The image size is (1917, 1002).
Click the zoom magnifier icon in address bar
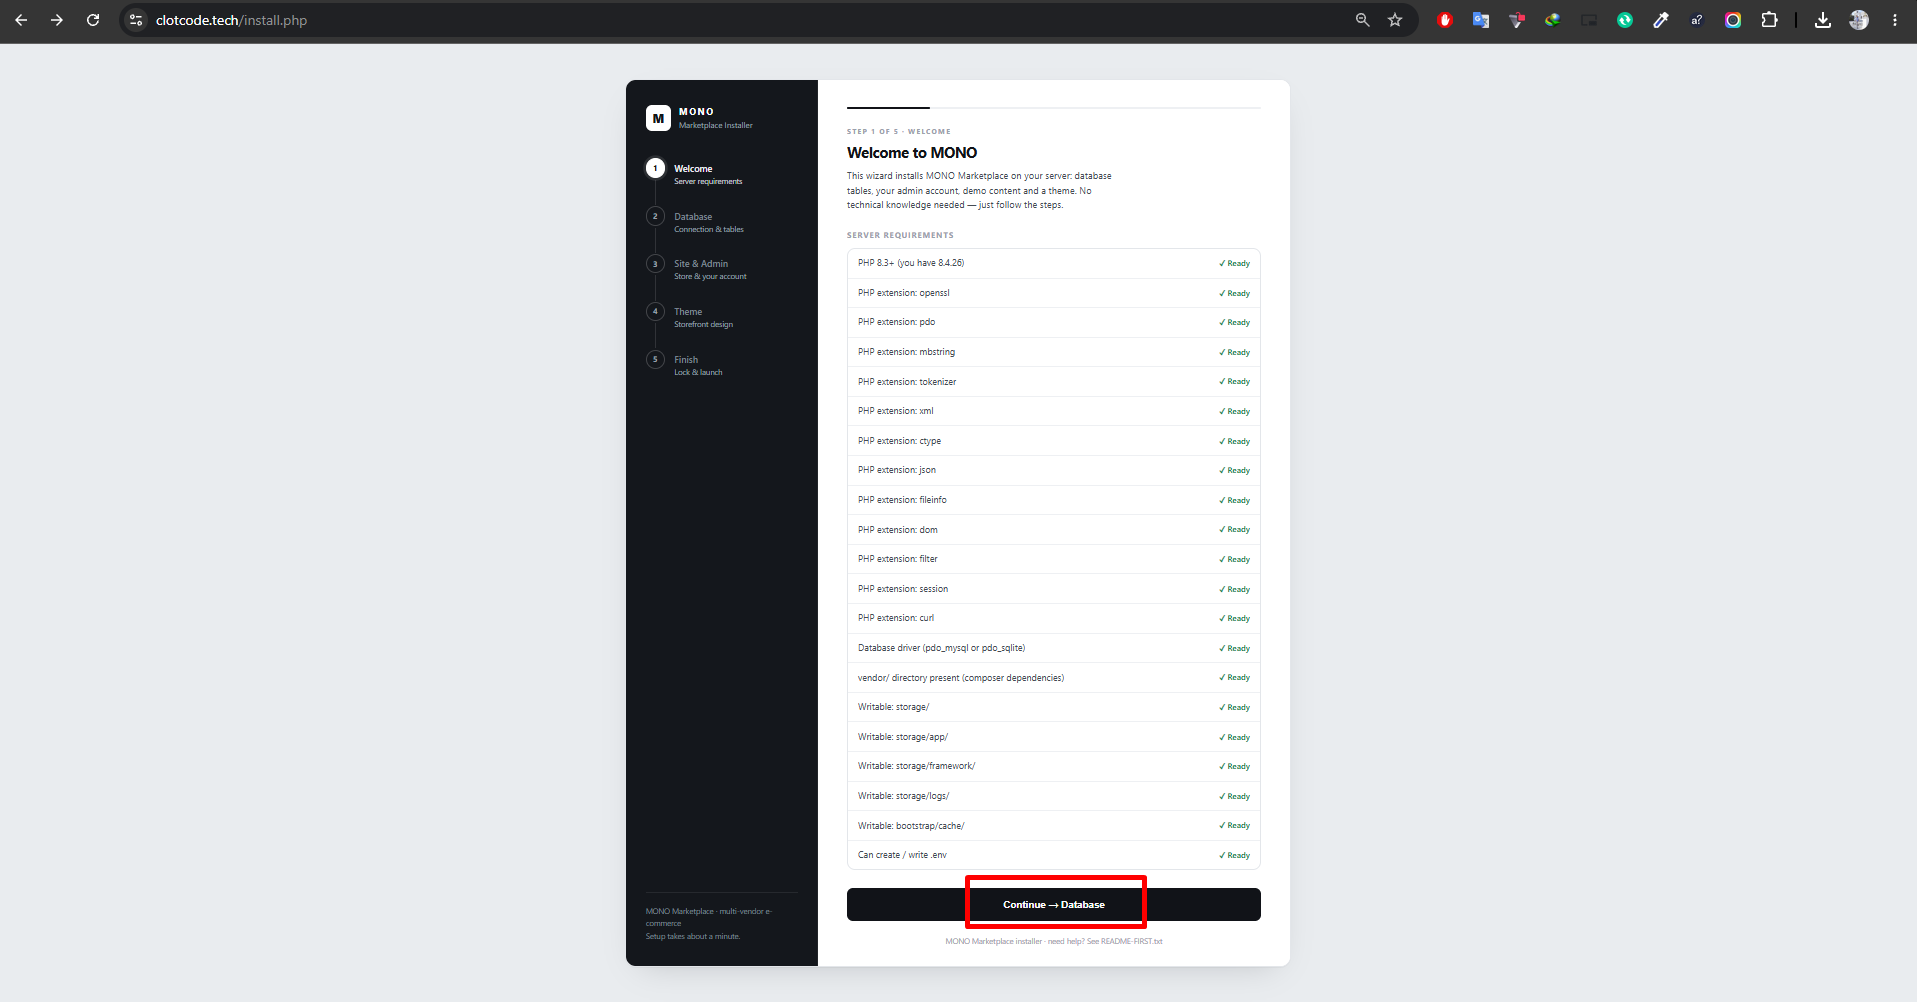coord(1362,20)
